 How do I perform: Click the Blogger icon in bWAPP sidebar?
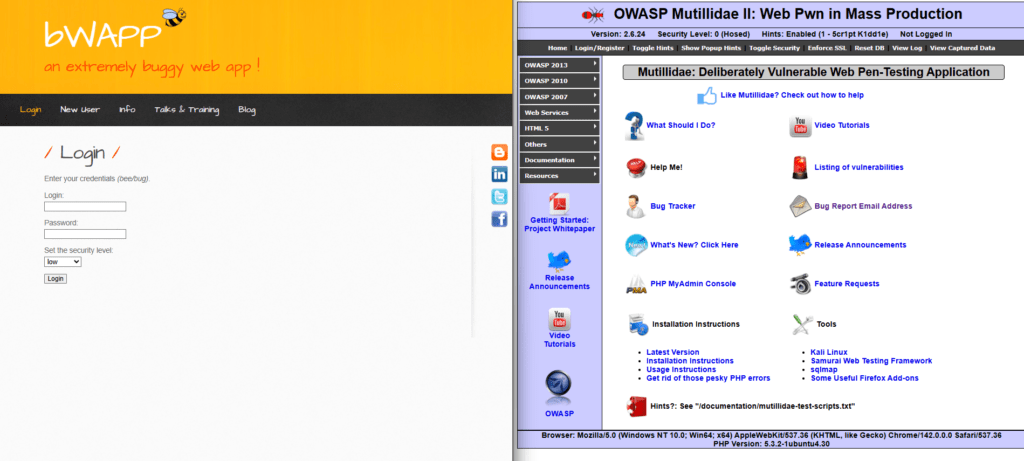tap(499, 152)
